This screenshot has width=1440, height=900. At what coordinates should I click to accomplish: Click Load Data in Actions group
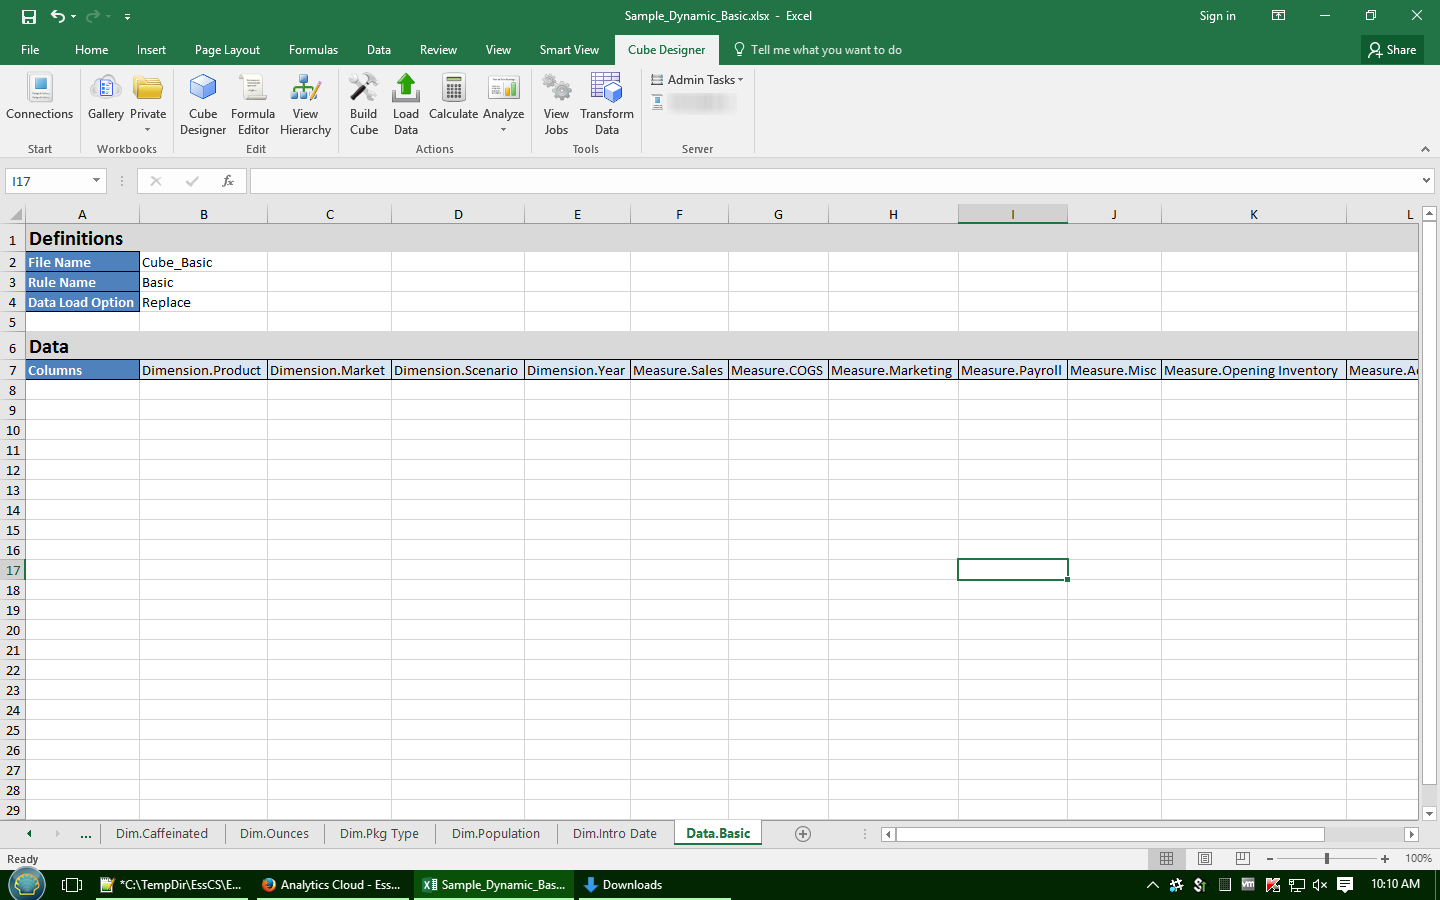pyautogui.click(x=406, y=104)
